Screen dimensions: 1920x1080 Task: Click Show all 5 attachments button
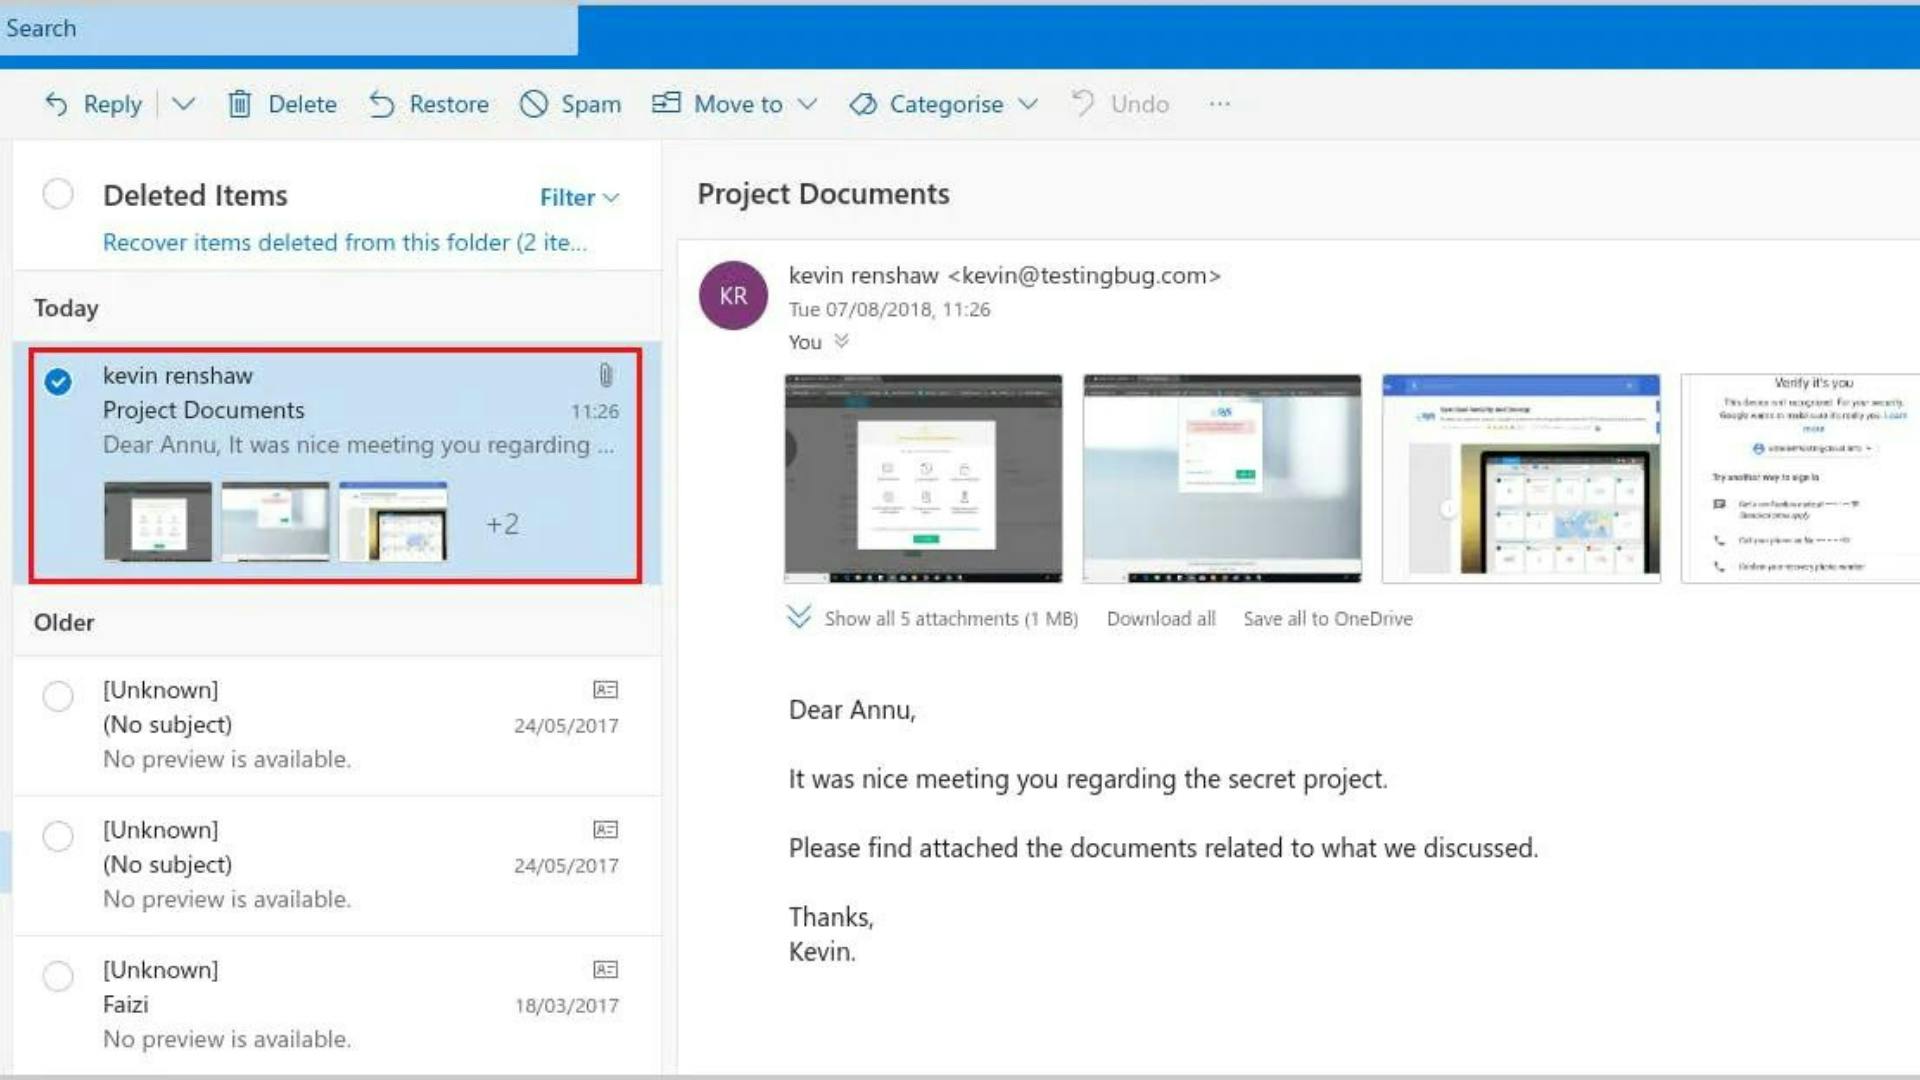(935, 617)
